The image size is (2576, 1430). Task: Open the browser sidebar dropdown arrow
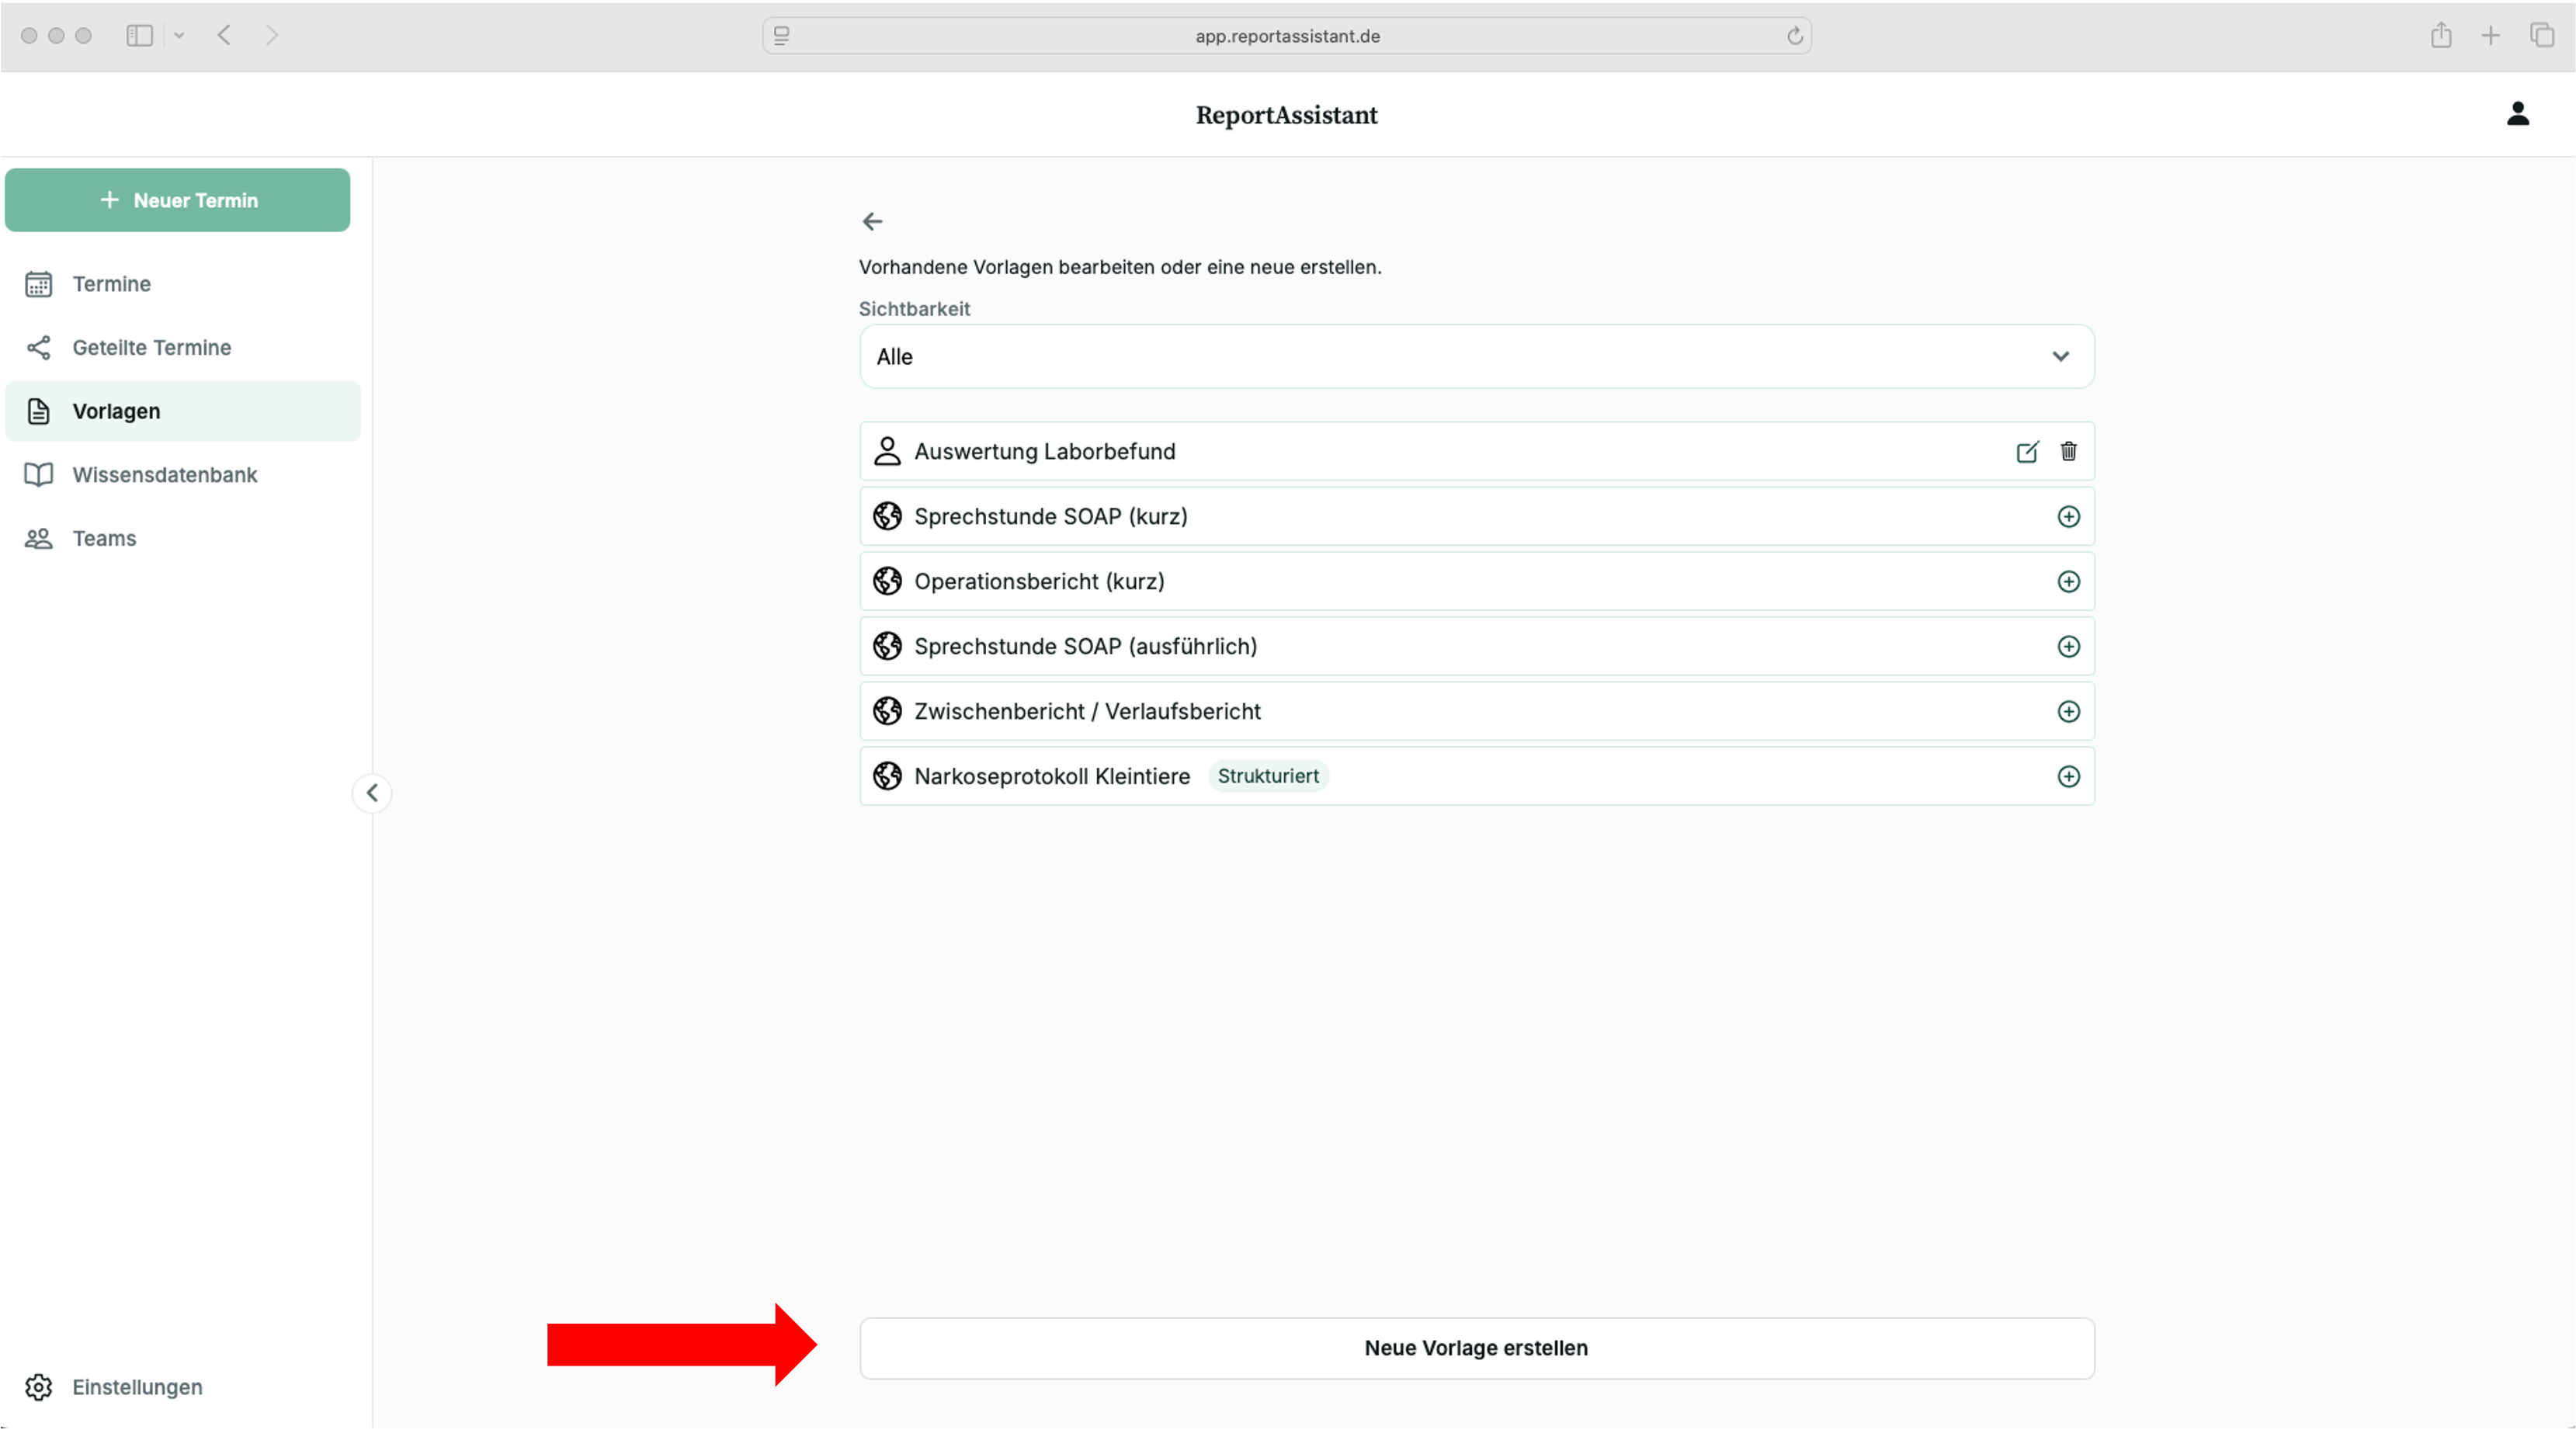click(179, 35)
